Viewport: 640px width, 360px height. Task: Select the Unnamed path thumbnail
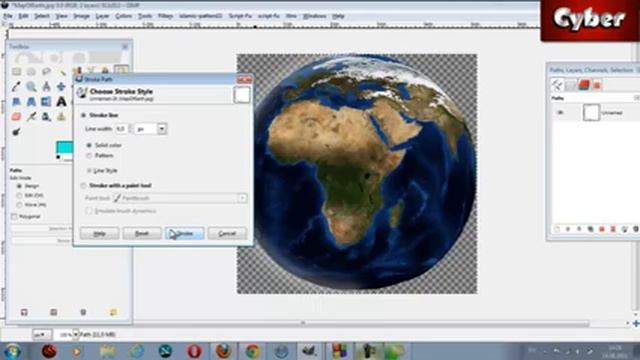coord(591,113)
